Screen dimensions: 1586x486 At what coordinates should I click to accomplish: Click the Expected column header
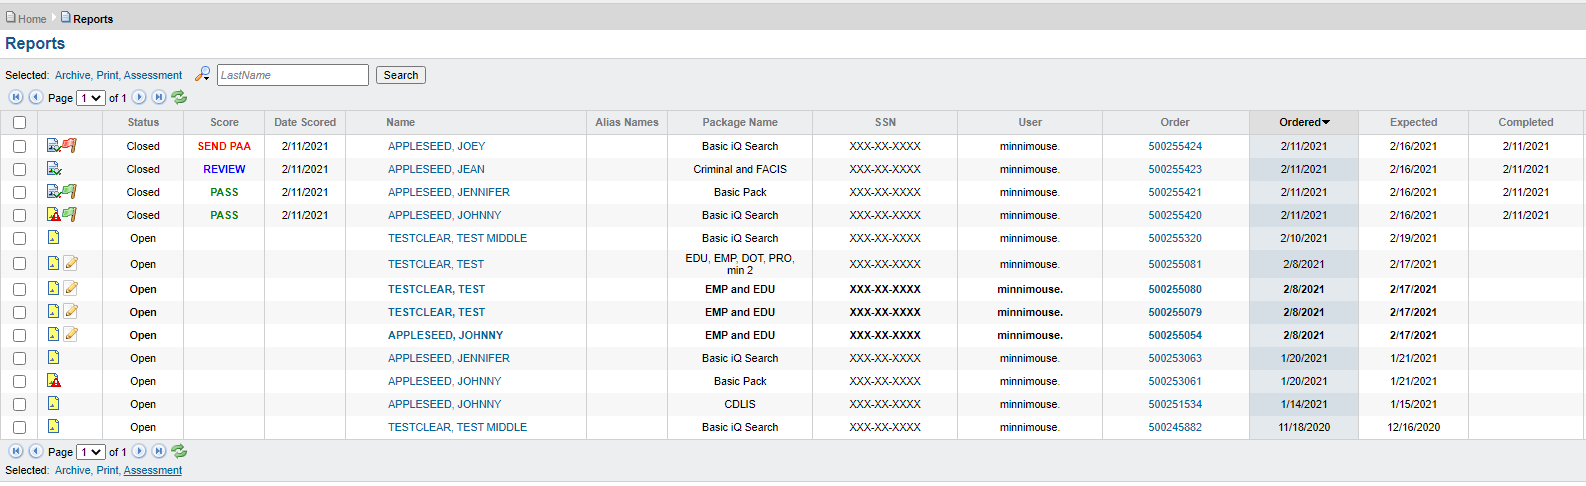click(x=1413, y=122)
